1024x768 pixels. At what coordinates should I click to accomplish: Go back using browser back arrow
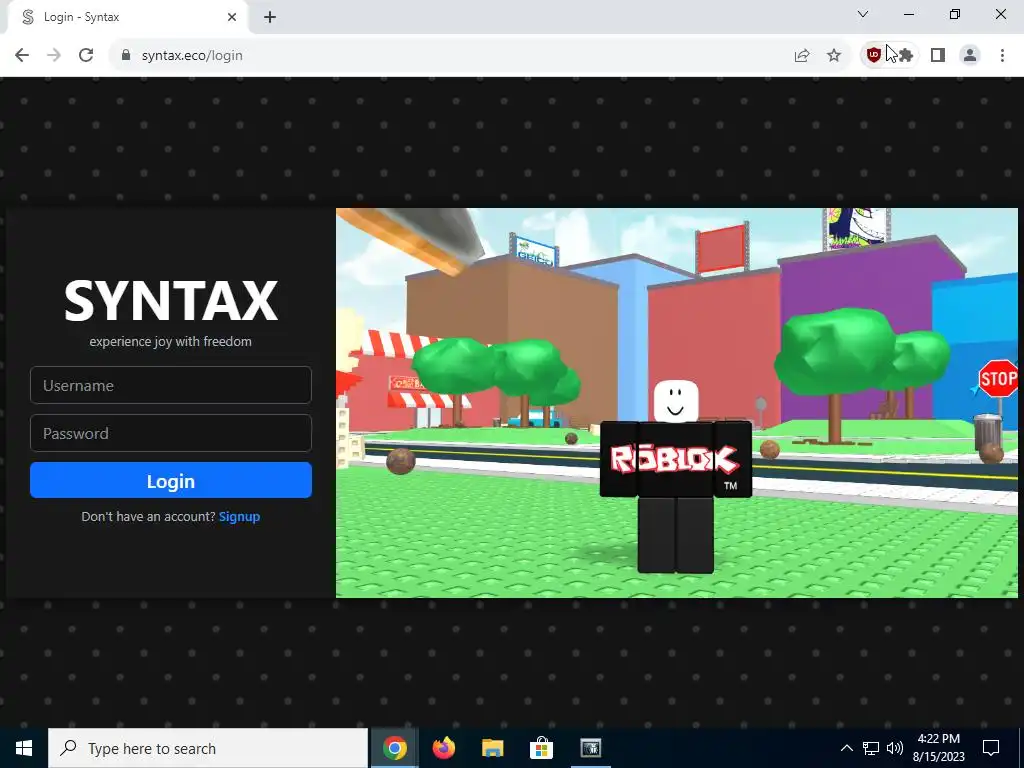click(x=22, y=56)
